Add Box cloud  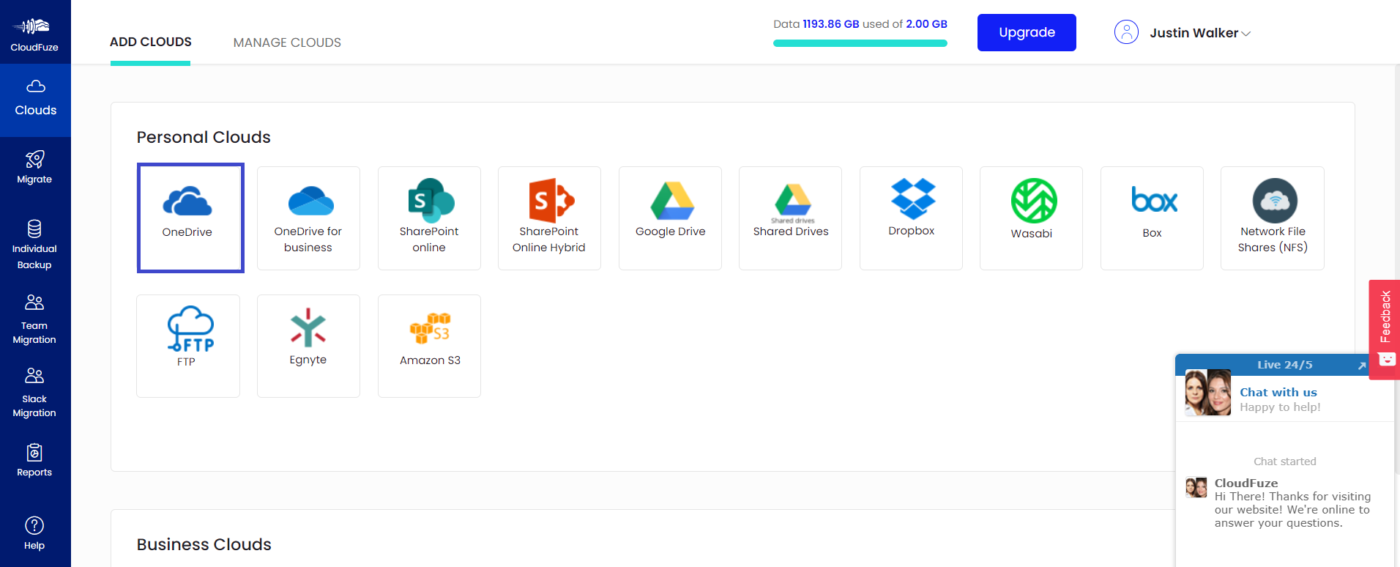(1152, 218)
